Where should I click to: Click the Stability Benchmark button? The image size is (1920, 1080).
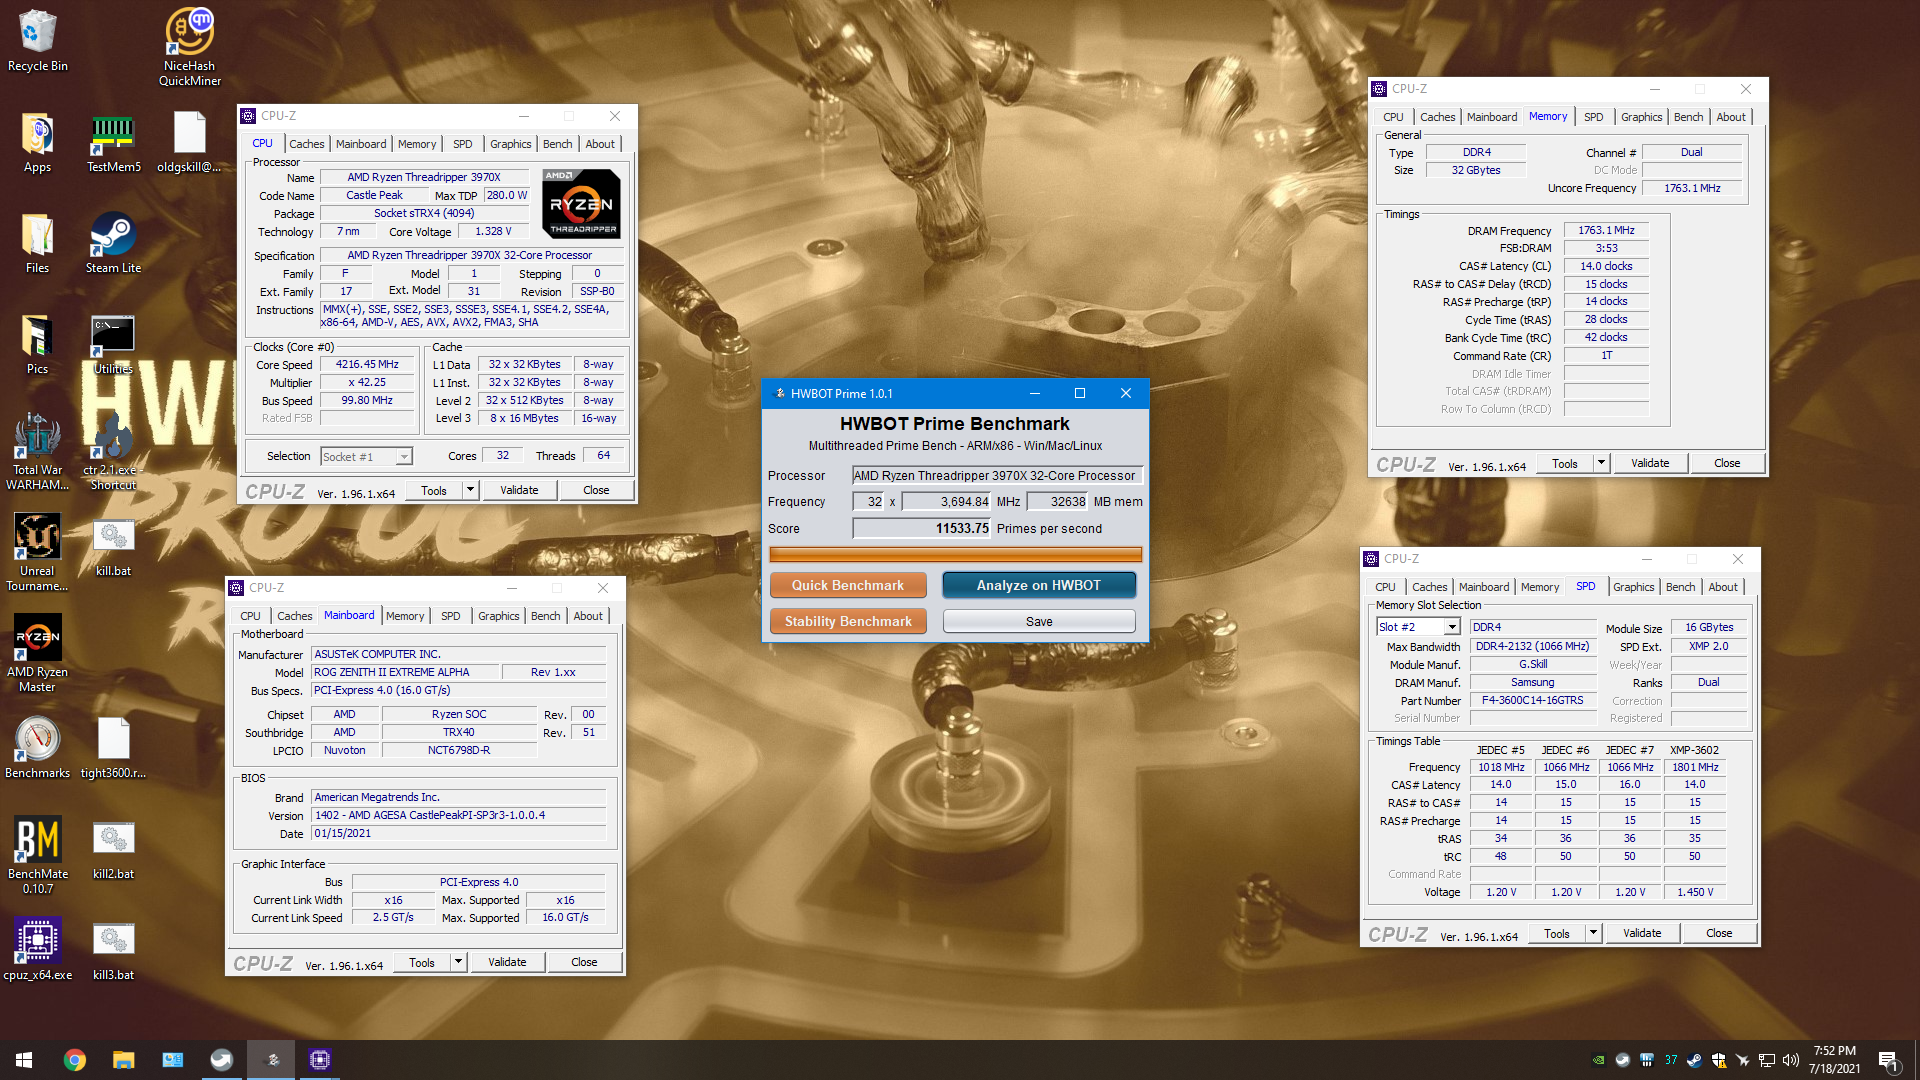[x=847, y=621]
